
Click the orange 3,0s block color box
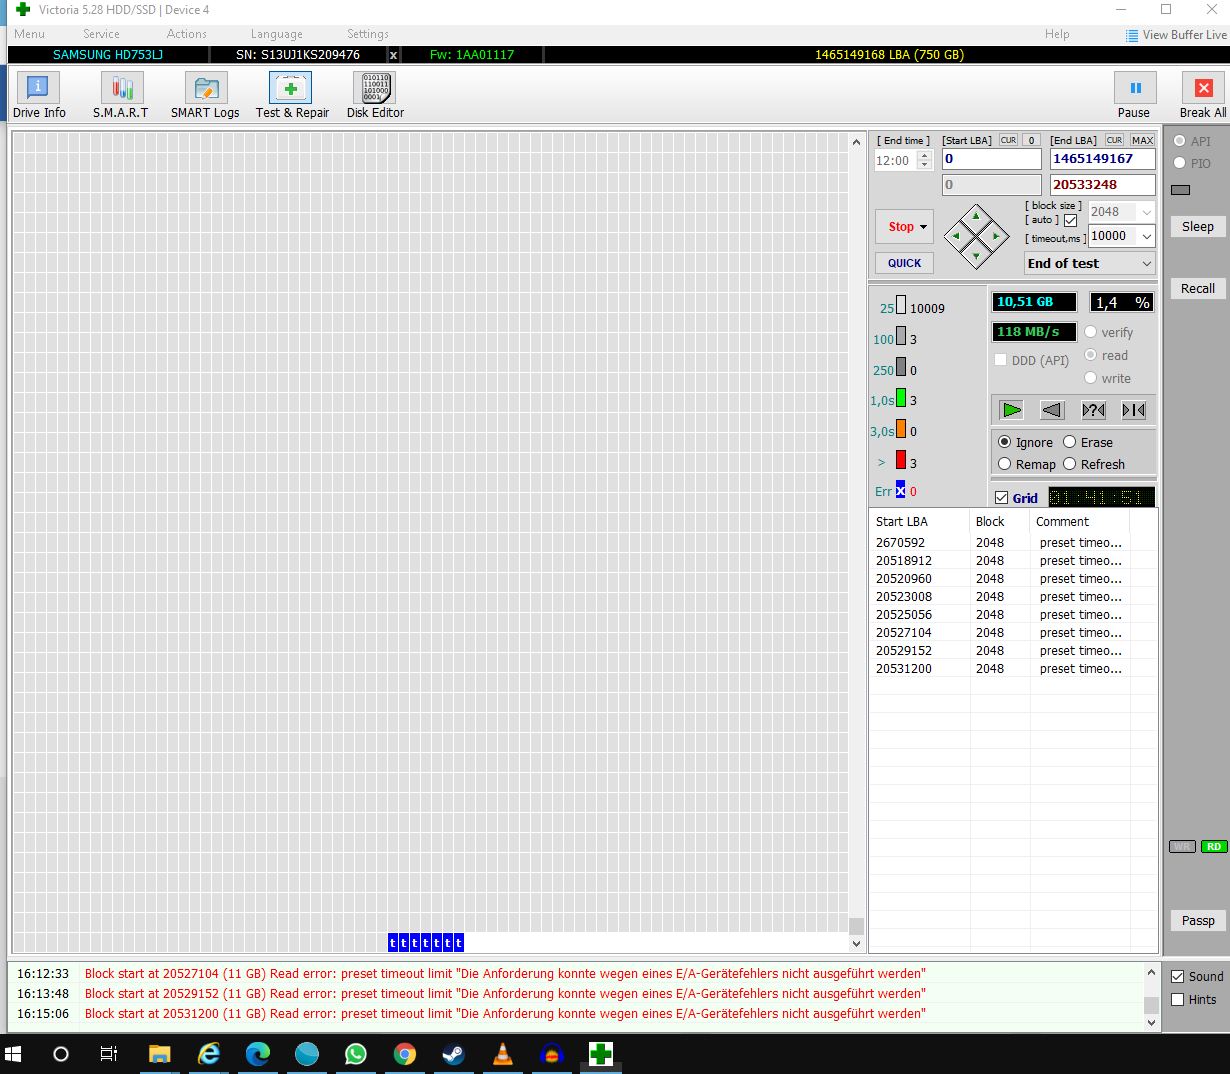[900, 429]
